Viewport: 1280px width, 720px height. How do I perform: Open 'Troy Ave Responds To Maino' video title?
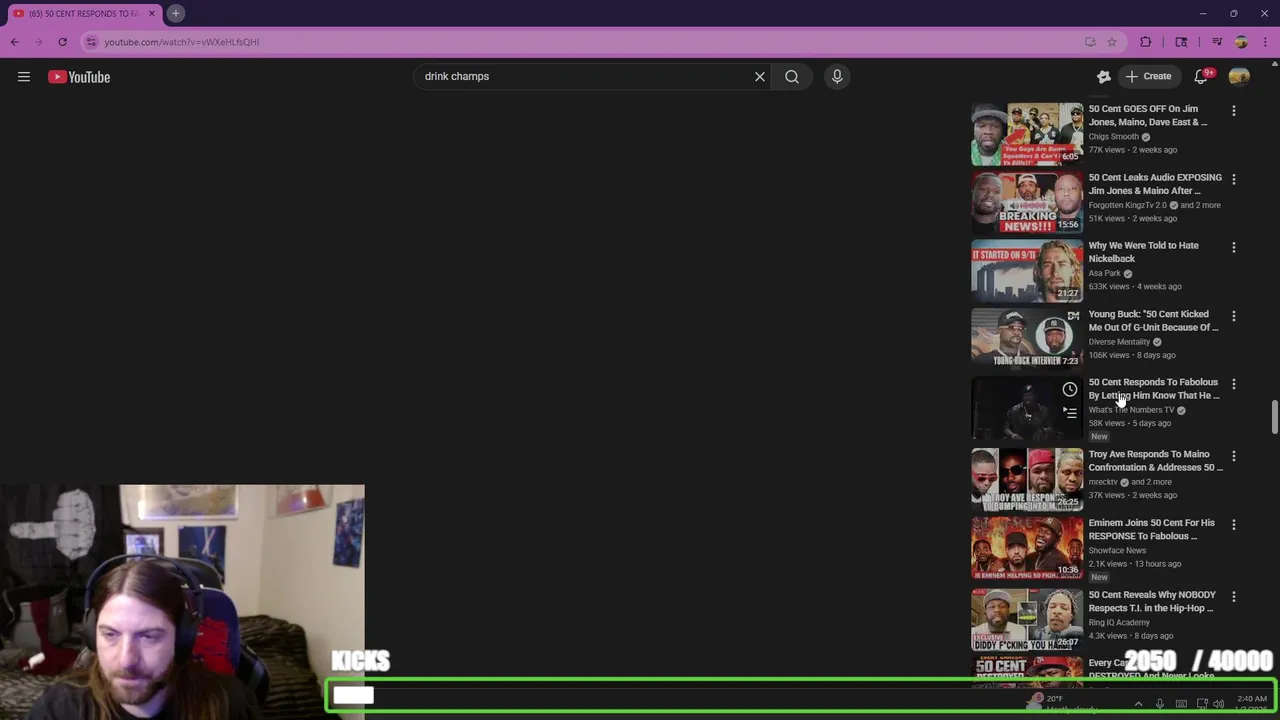click(1155, 460)
